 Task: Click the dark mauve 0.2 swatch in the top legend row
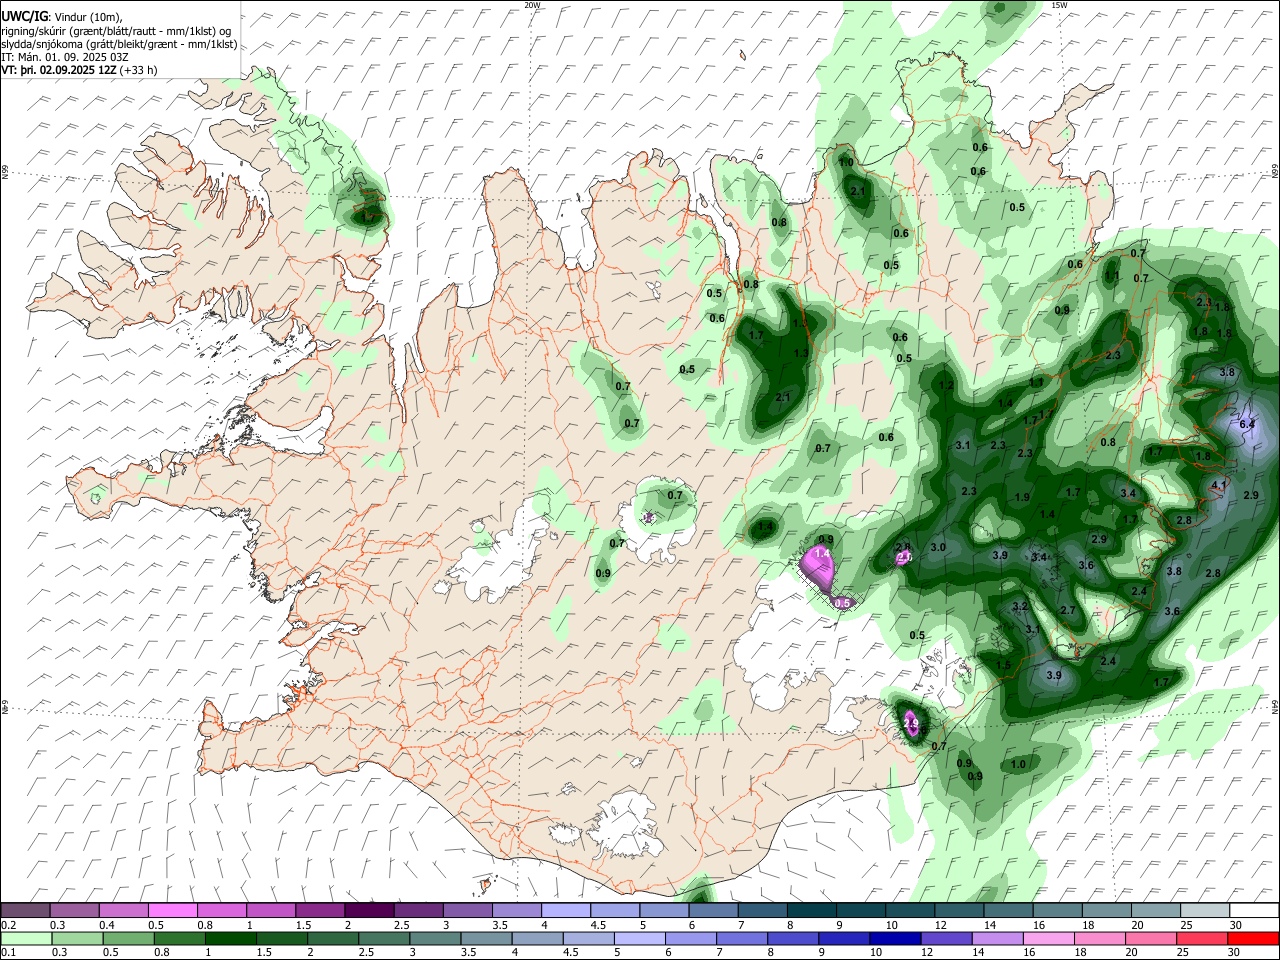pyautogui.click(x=25, y=911)
